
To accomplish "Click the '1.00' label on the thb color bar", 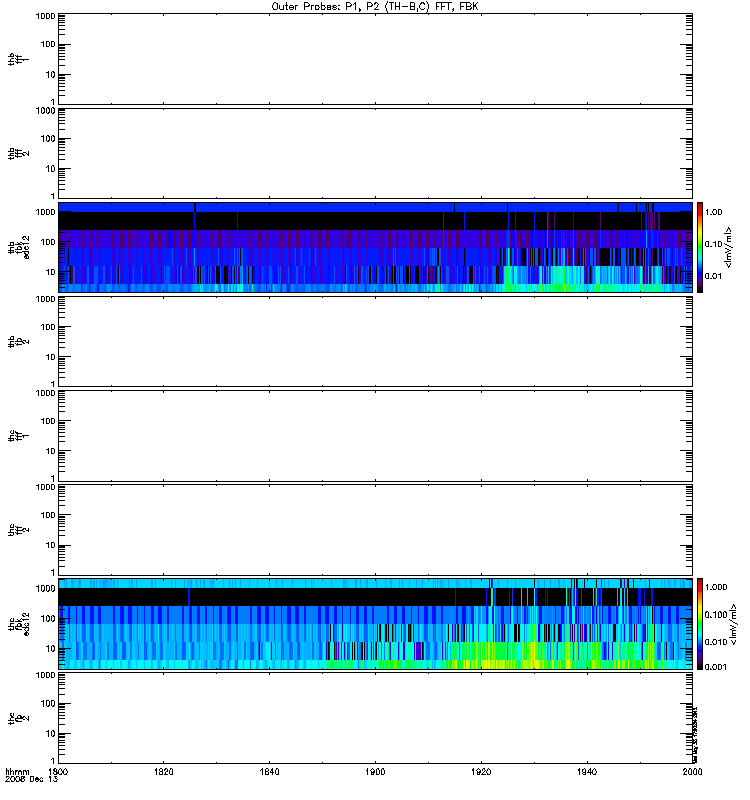I will pos(714,212).
